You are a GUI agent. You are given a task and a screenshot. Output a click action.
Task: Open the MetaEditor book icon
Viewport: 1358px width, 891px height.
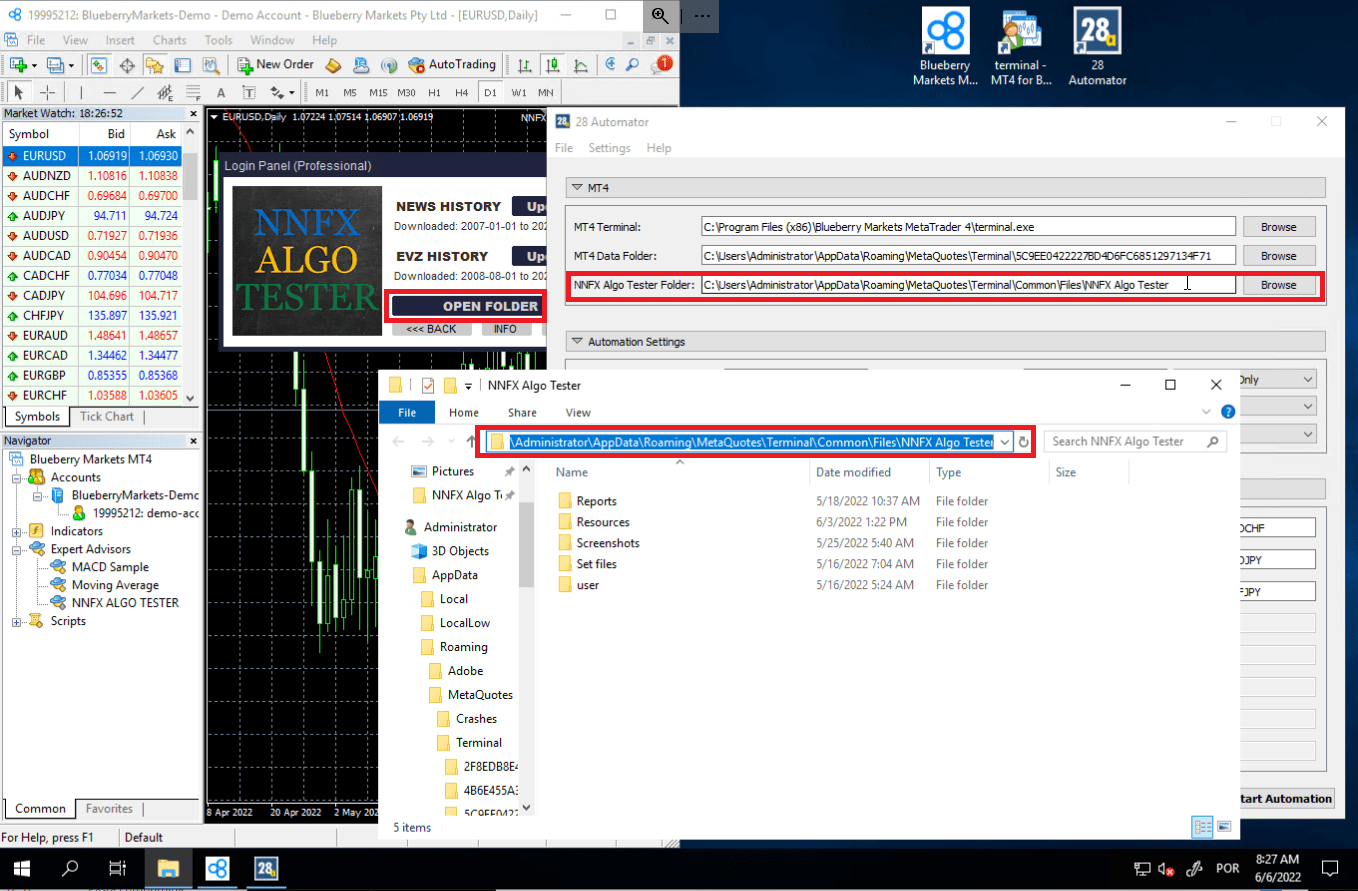(334, 65)
